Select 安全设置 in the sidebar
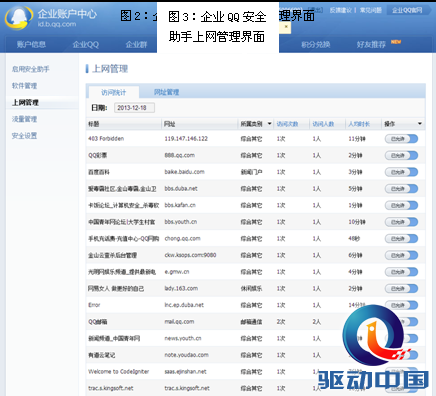The width and height of the screenshot is (436, 396). pos(24,136)
